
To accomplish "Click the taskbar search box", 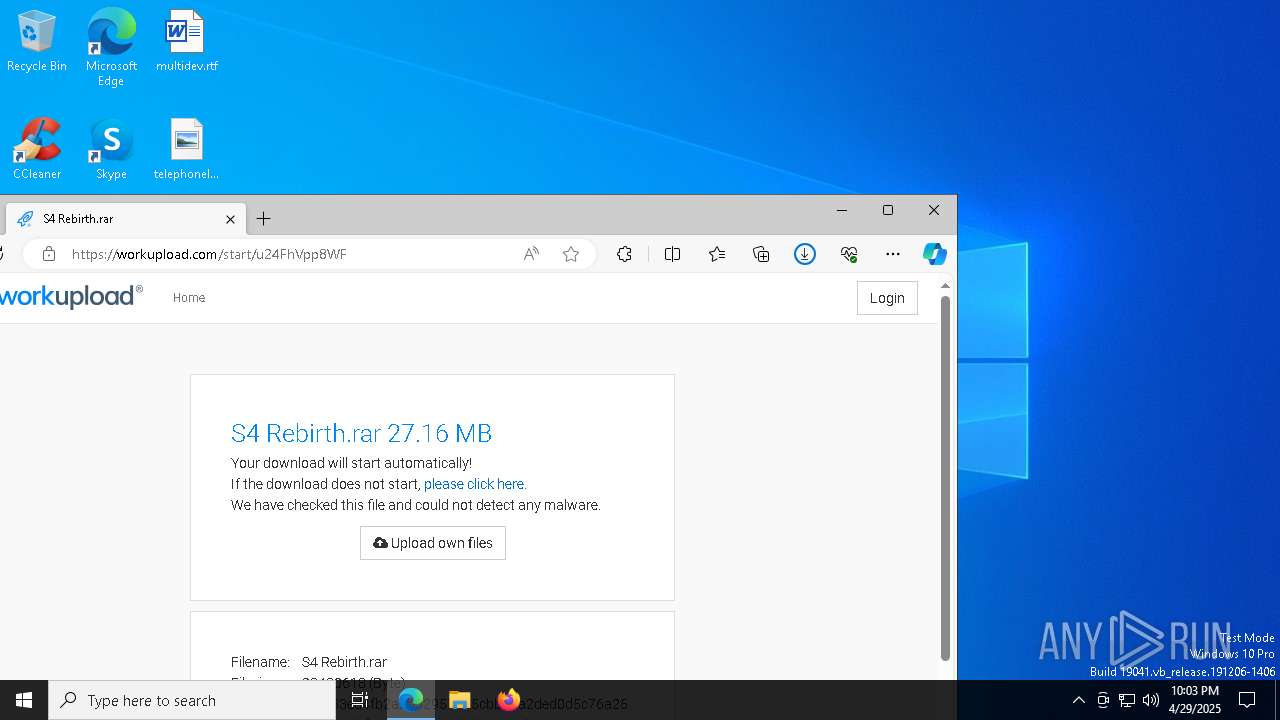I will click(x=192, y=700).
